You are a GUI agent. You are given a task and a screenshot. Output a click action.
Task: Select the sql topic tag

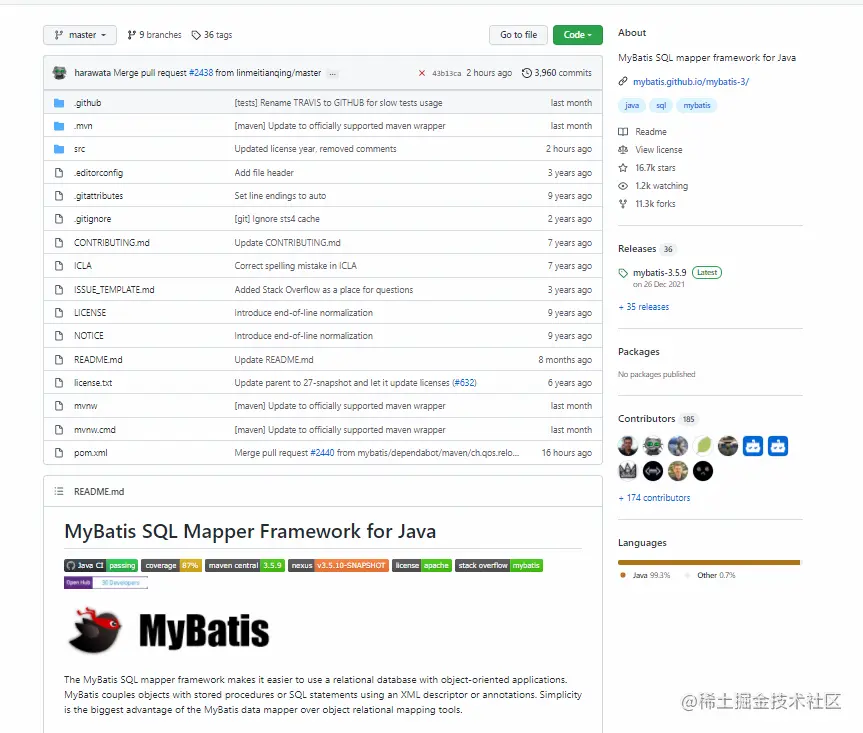pyautogui.click(x=661, y=105)
